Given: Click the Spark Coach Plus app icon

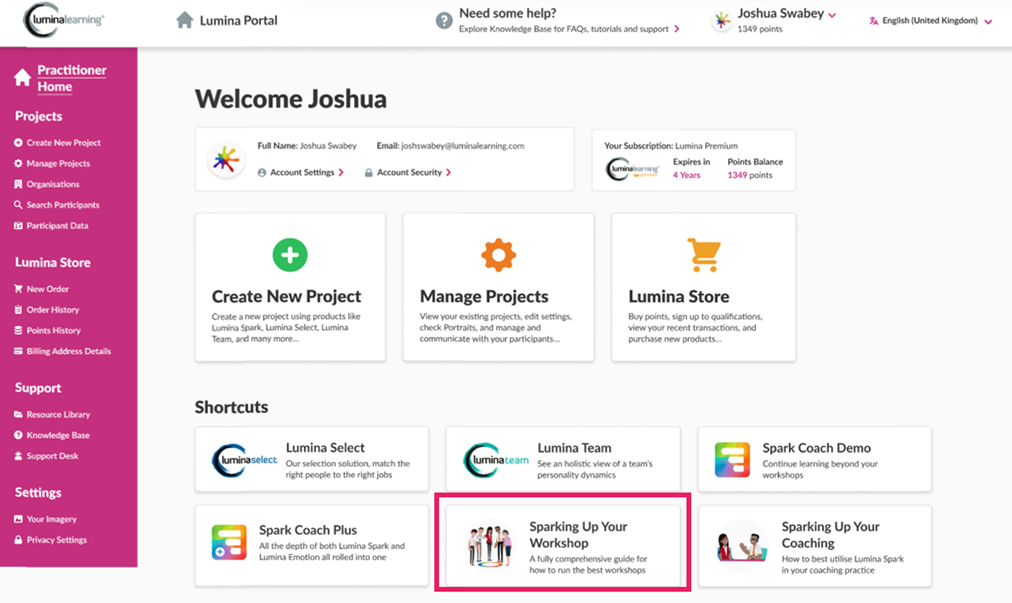Looking at the screenshot, I should (229, 542).
